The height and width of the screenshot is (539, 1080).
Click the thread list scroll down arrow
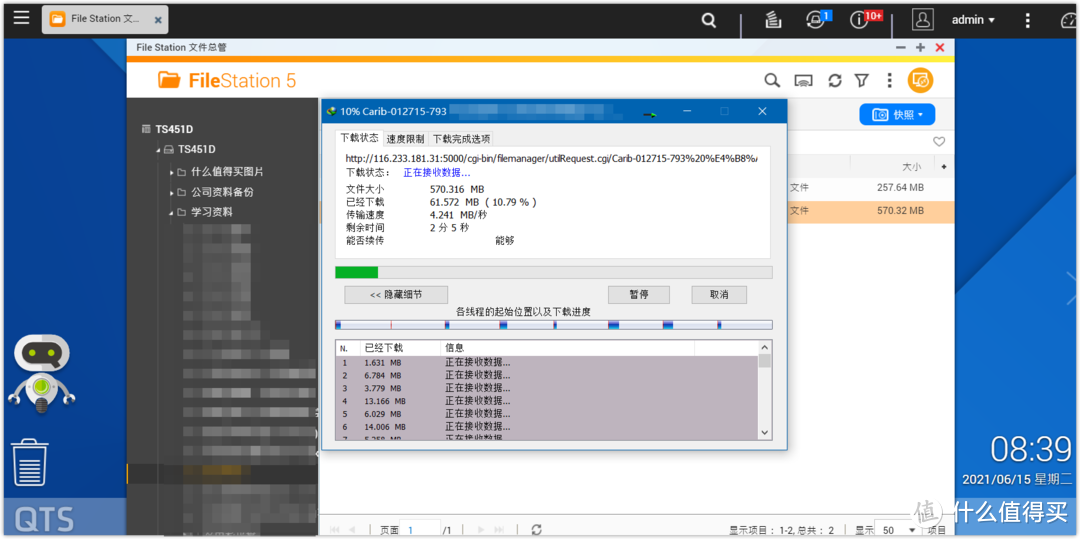coord(765,432)
